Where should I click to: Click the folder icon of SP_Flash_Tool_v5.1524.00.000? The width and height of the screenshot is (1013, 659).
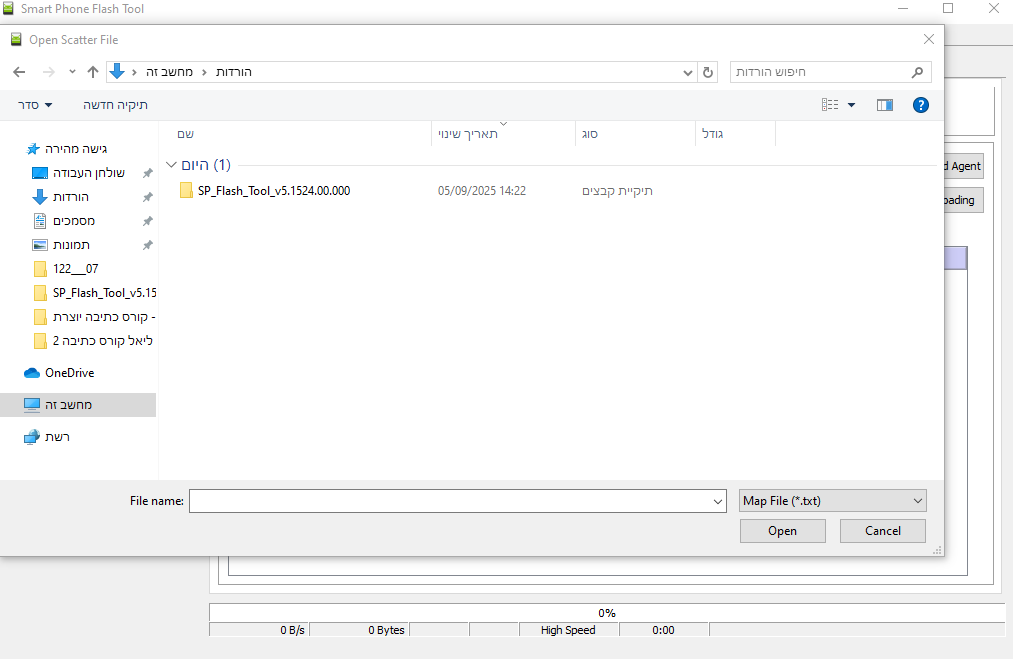pos(186,191)
